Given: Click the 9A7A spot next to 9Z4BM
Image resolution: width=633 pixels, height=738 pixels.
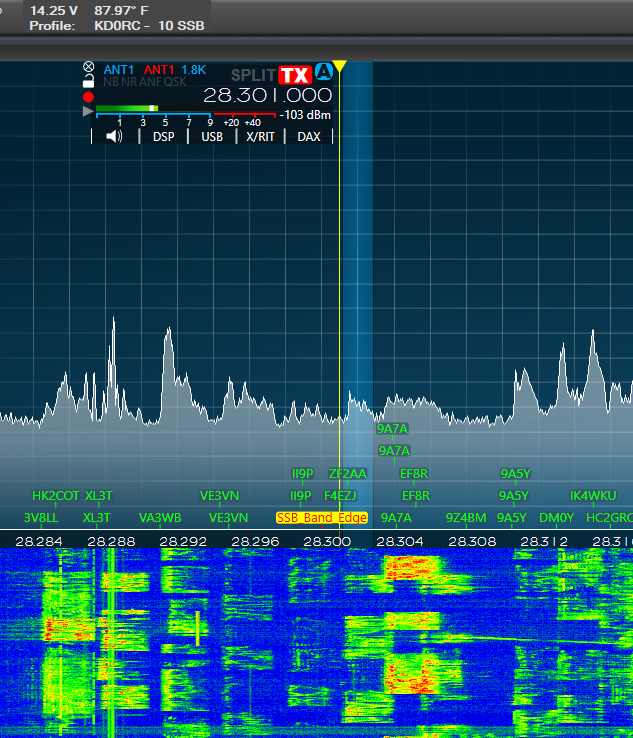Looking at the screenshot, I should point(396,518).
